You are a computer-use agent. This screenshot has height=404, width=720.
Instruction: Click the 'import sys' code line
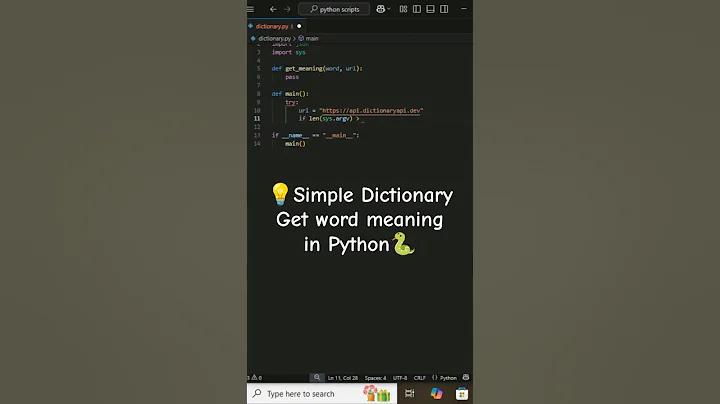[x=288, y=52]
